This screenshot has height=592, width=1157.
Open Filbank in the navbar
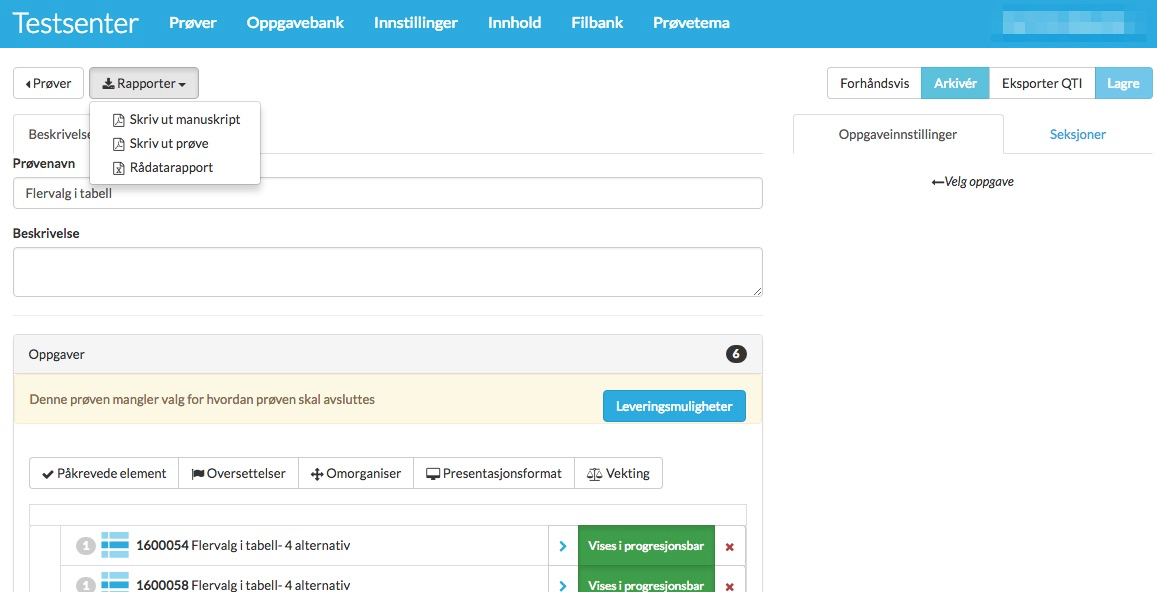[597, 23]
